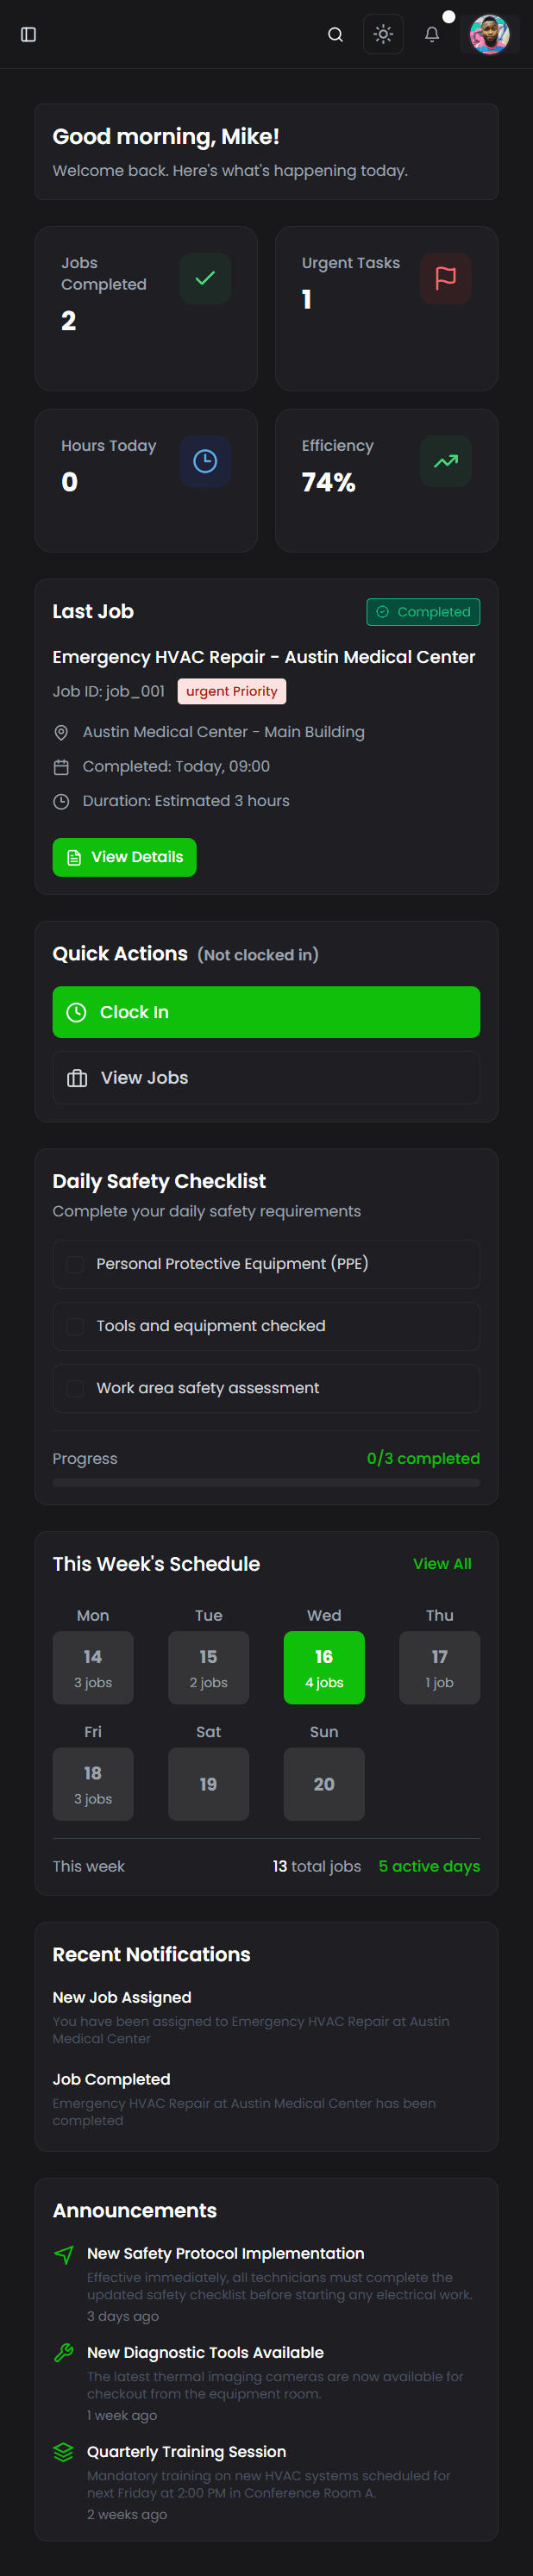The image size is (533, 2576).
Task: Click the wrench icon beside Diagnostic Tools announcement
Action: point(62,2352)
